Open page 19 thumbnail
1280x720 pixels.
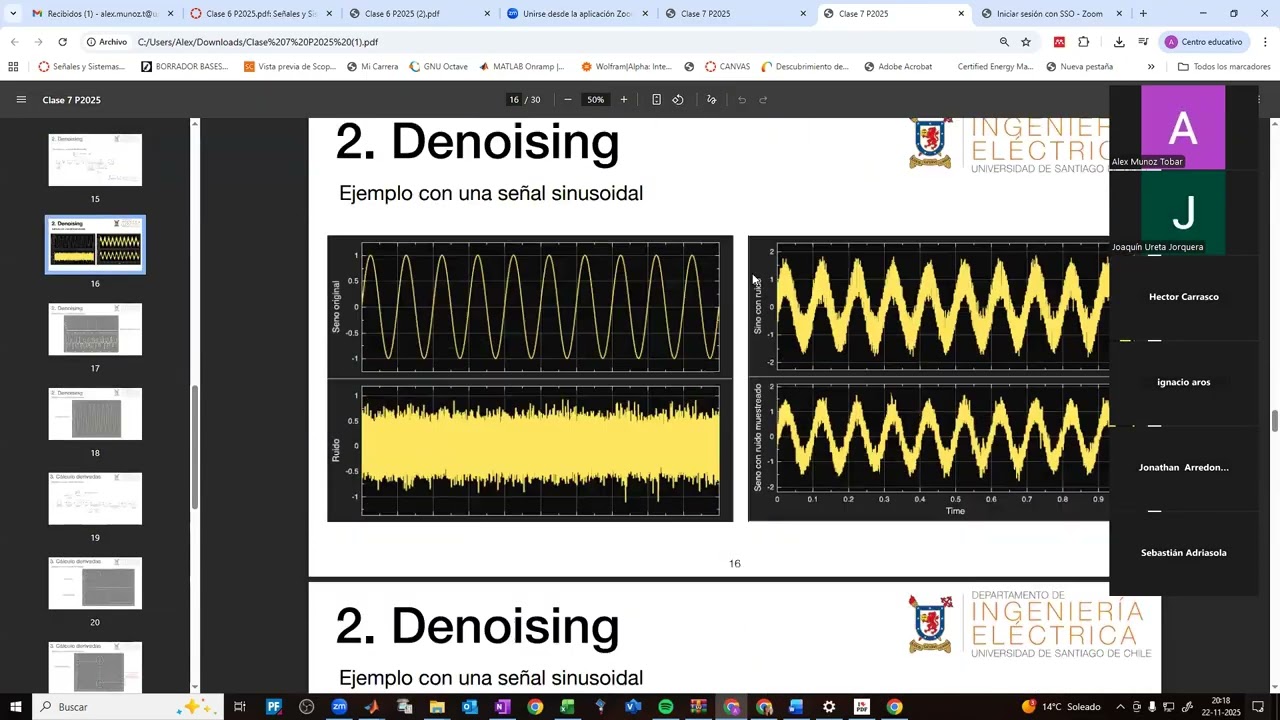point(95,498)
